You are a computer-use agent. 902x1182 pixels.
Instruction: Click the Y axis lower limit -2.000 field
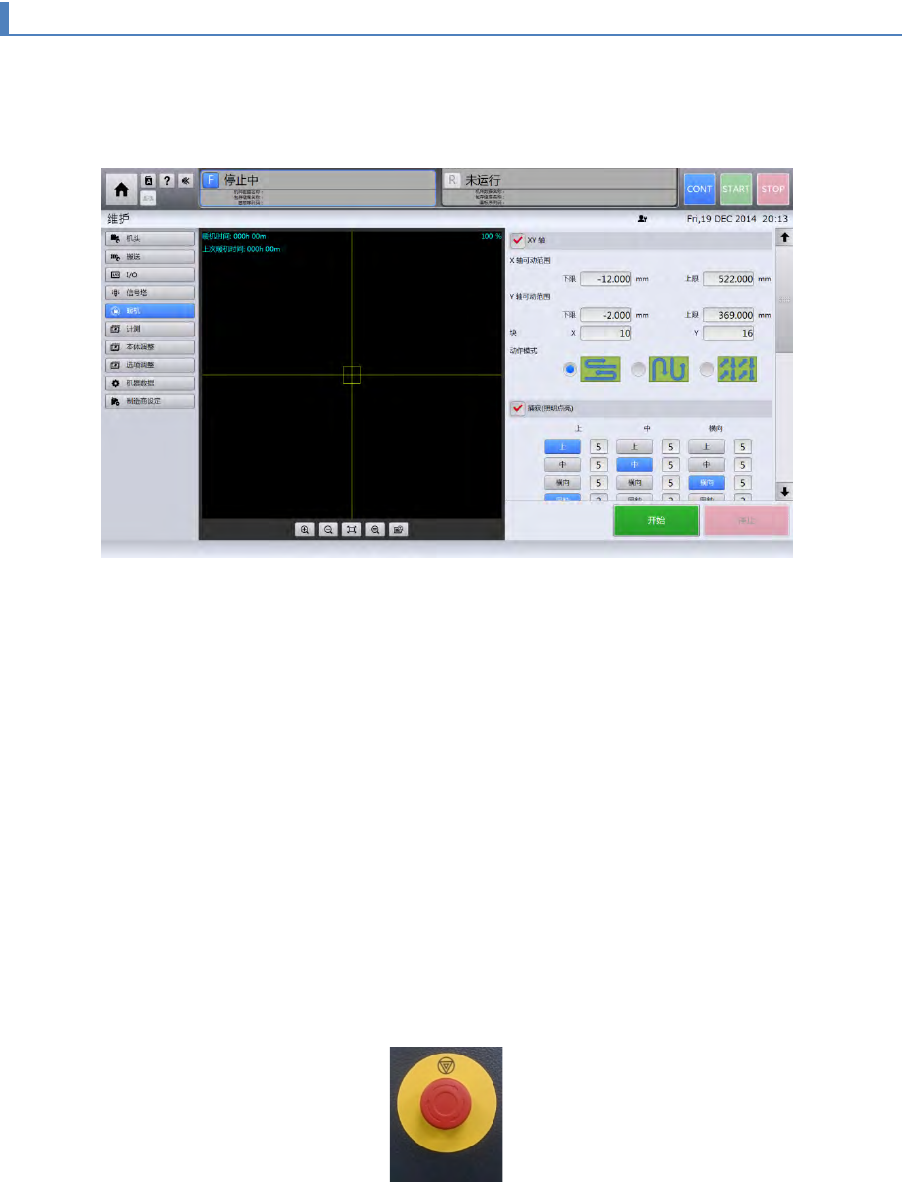(x=606, y=315)
